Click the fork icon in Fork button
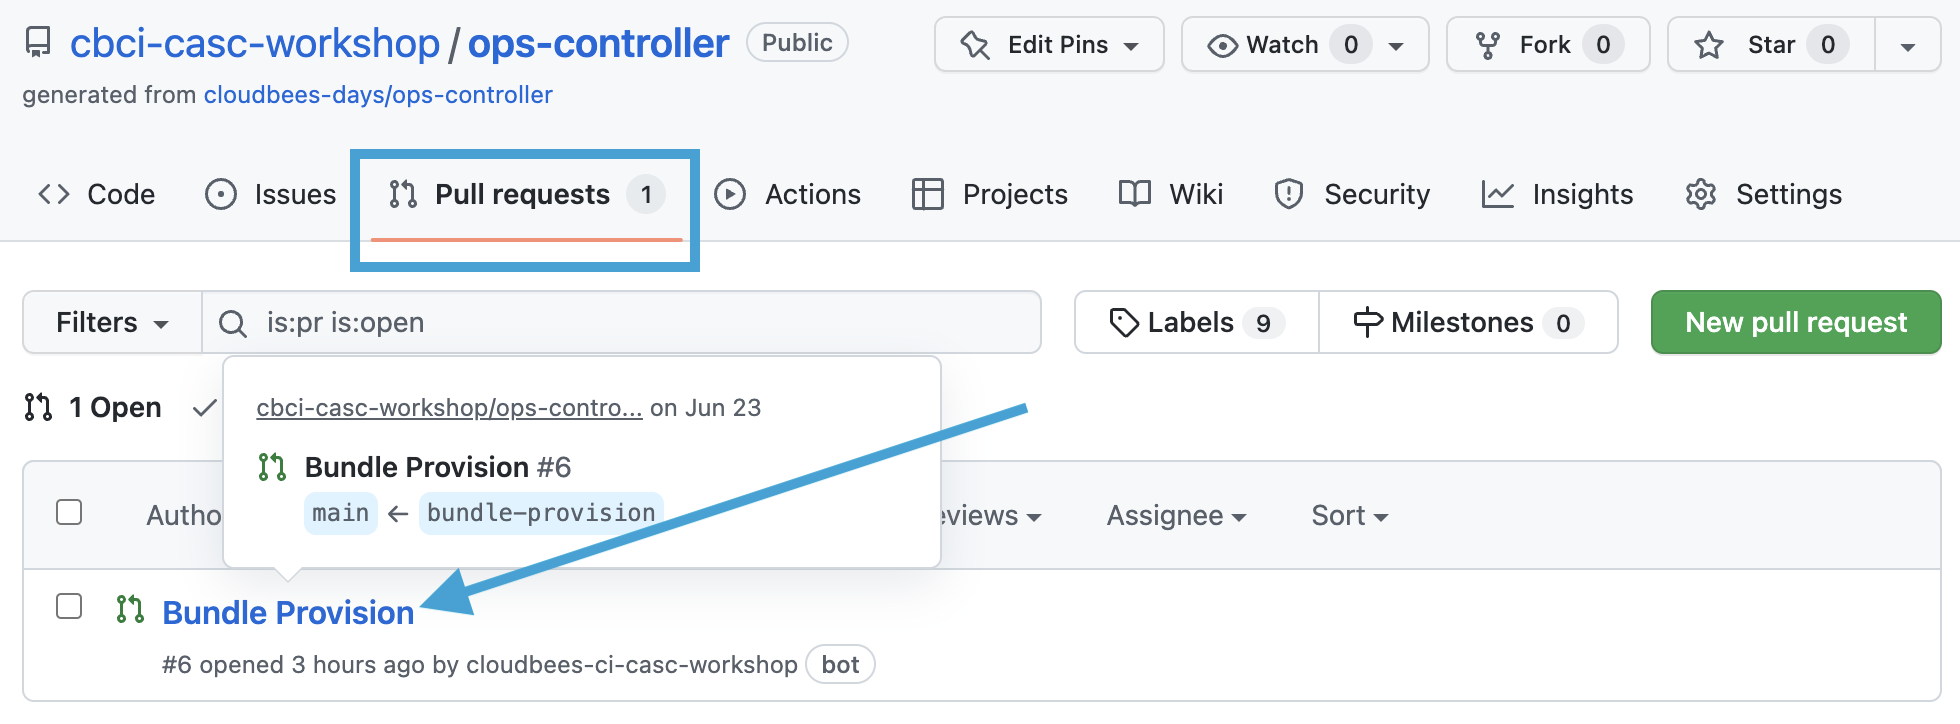Screen dimensions: 1960x724 click(x=1488, y=45)
